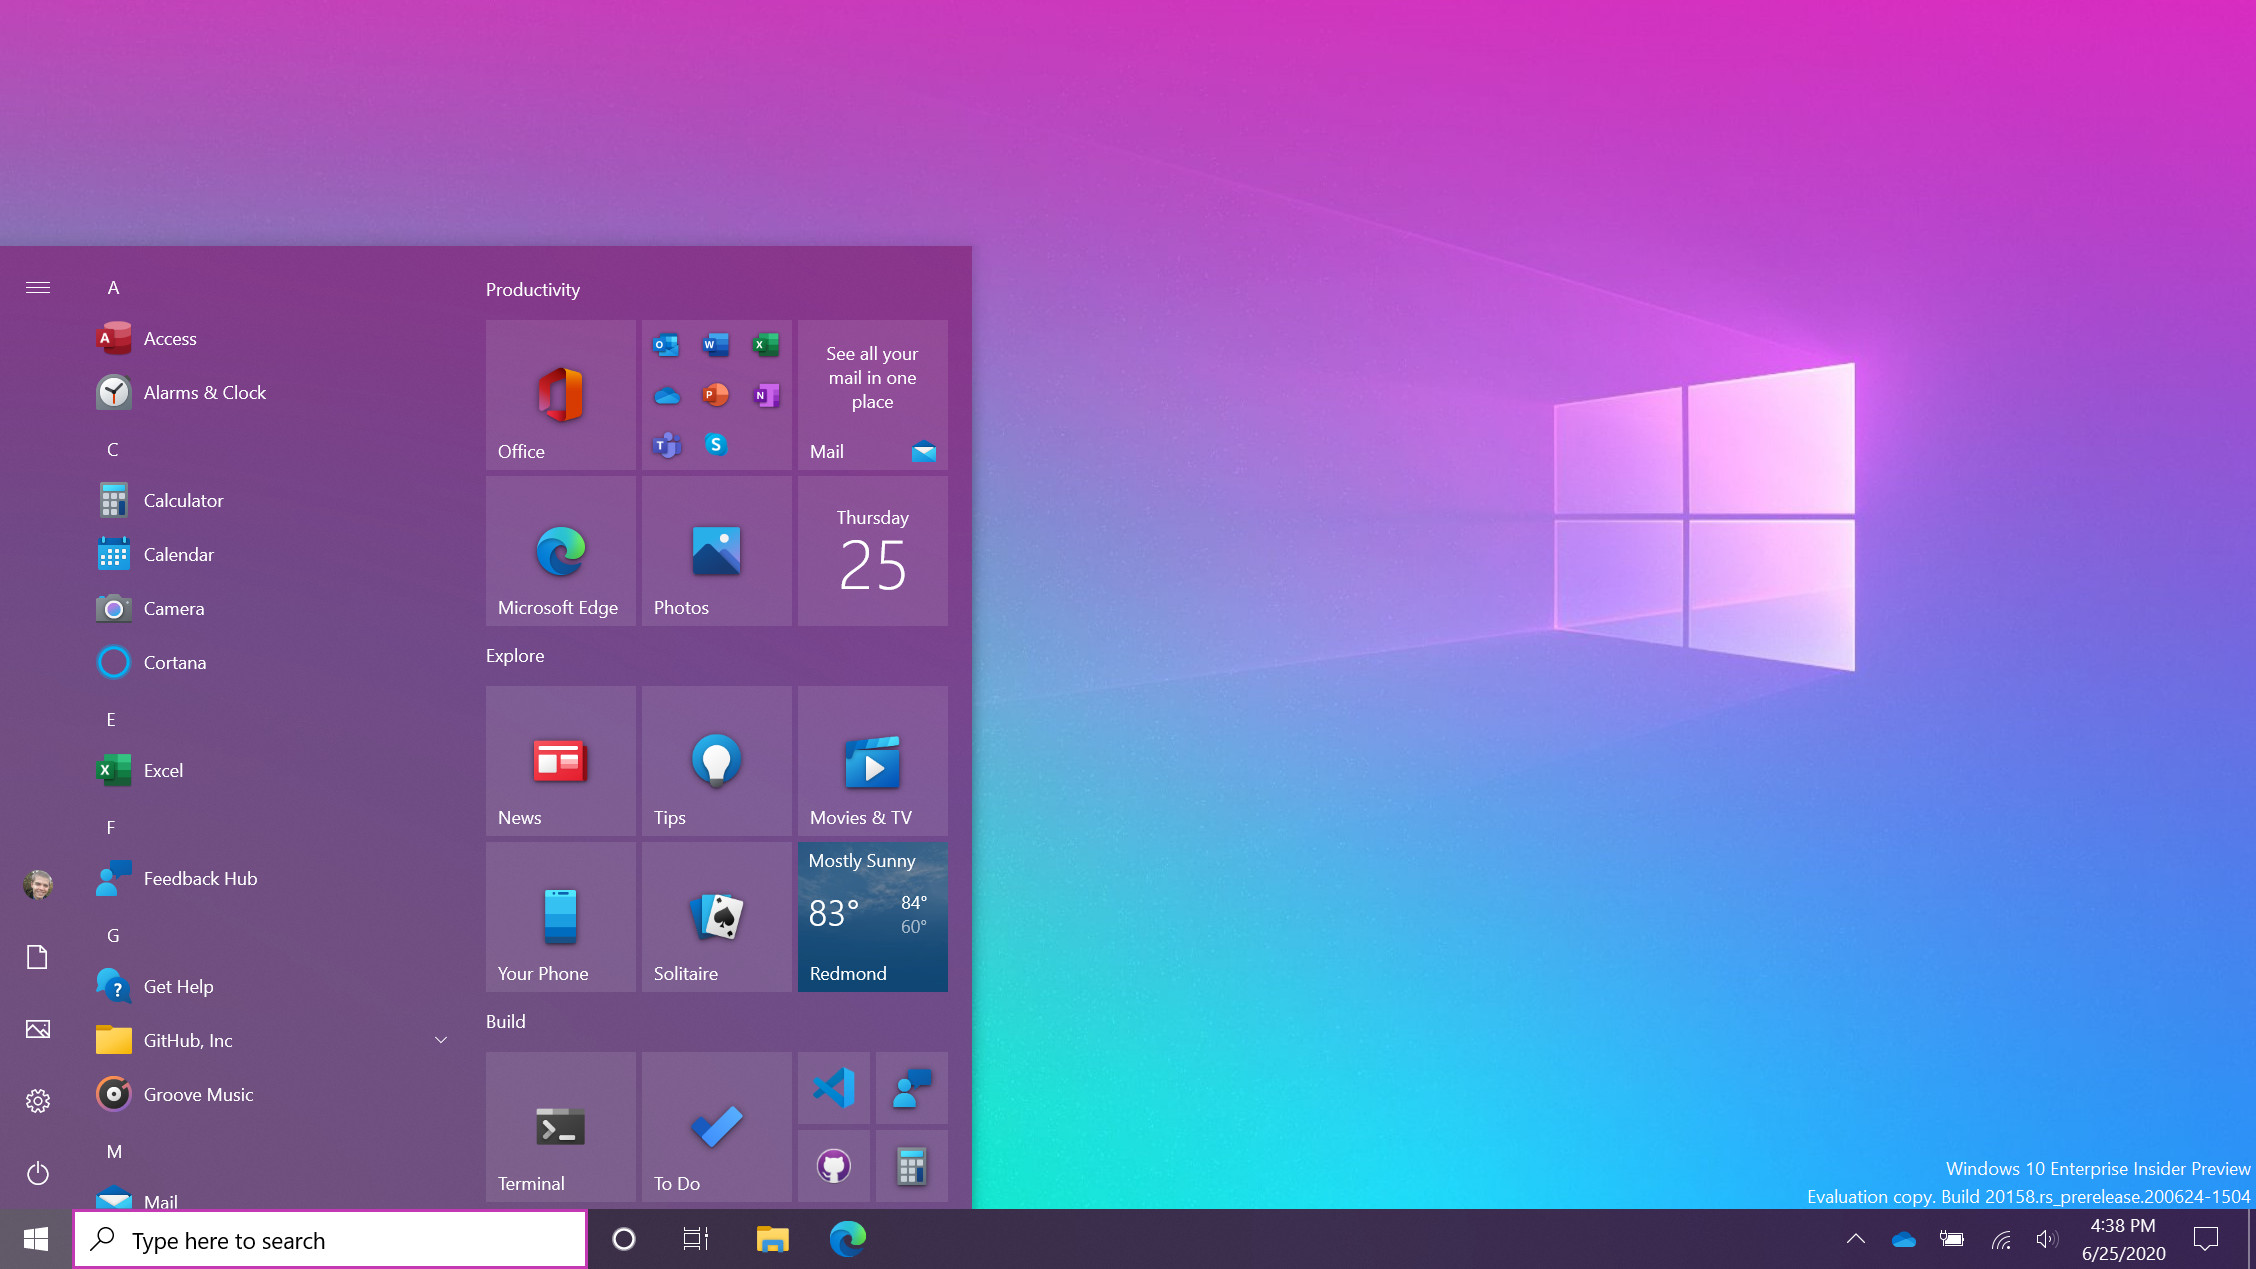Open Visual Studio Code
Screen dimensions: 2256x1269
[834, 1089]
